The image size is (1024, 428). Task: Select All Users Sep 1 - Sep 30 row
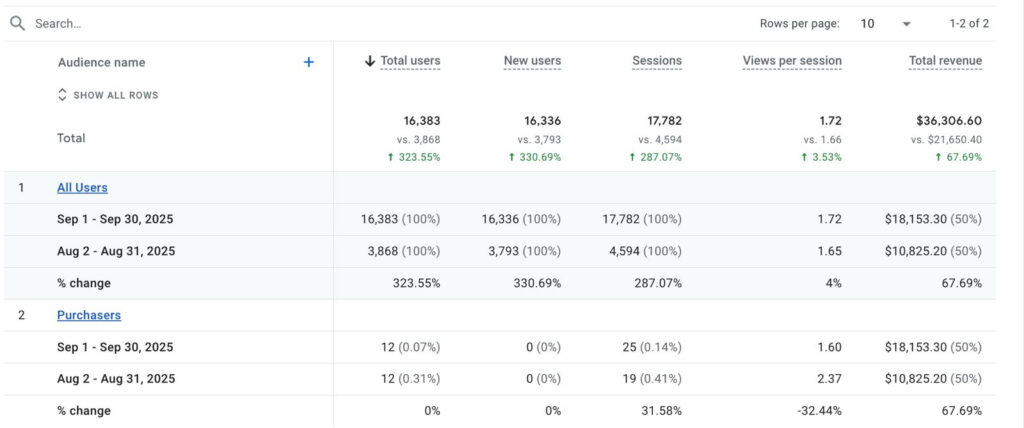pyautogui.click(x=115, y=219)
